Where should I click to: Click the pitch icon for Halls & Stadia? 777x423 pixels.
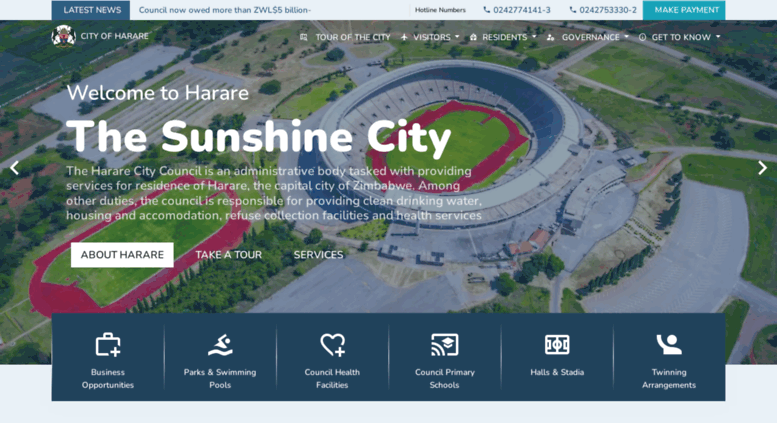pos(557,345)
